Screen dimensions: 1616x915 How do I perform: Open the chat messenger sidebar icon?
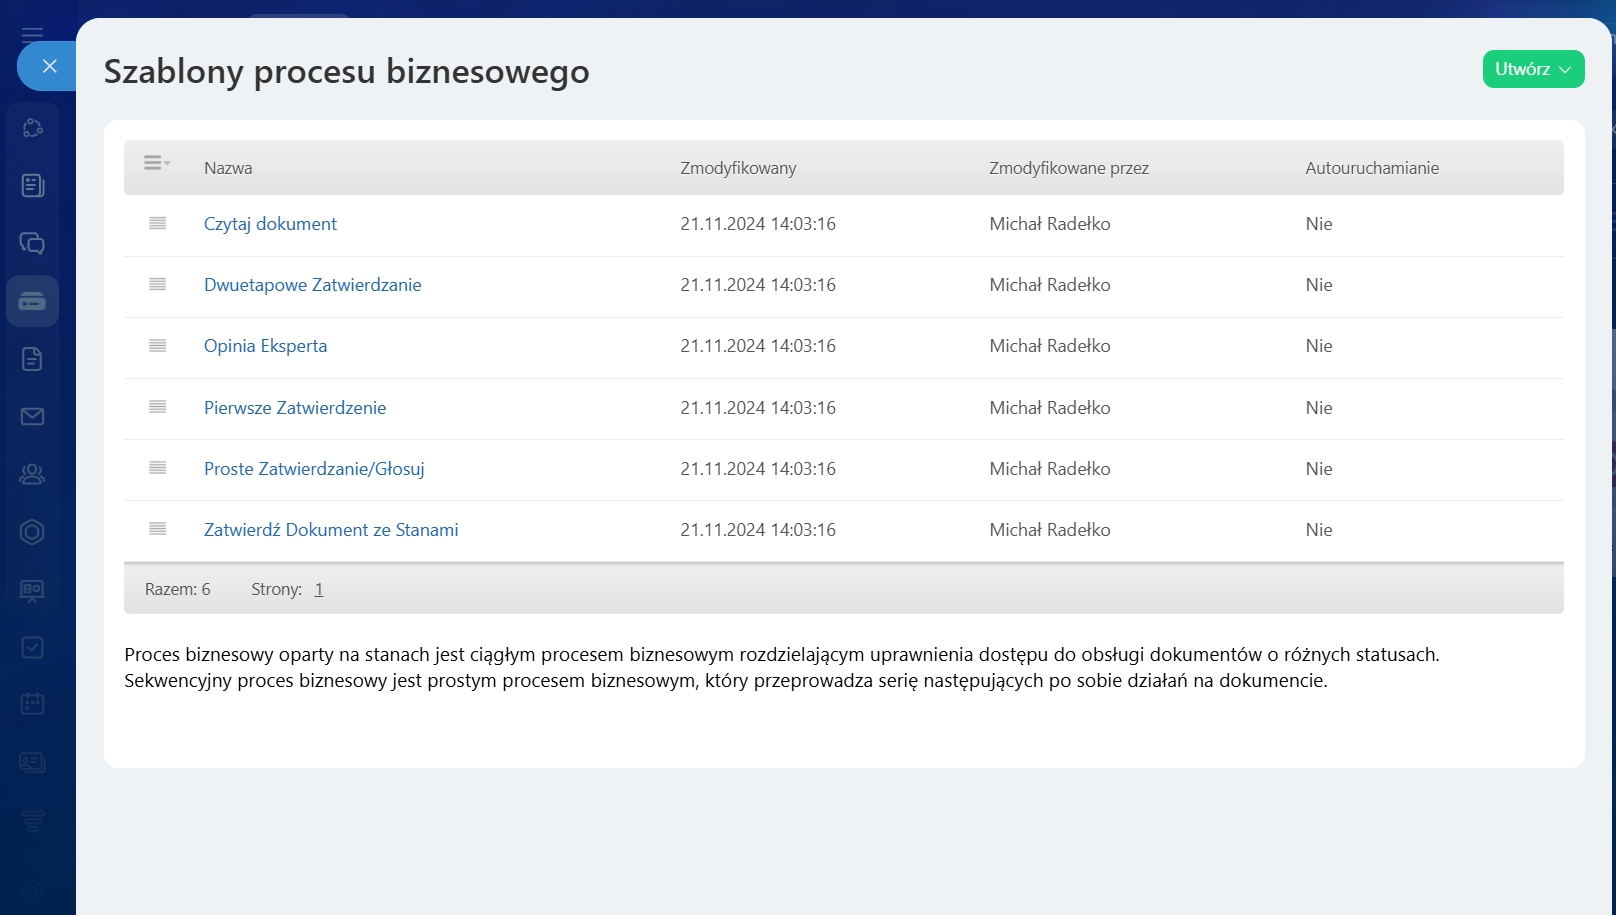32,243
